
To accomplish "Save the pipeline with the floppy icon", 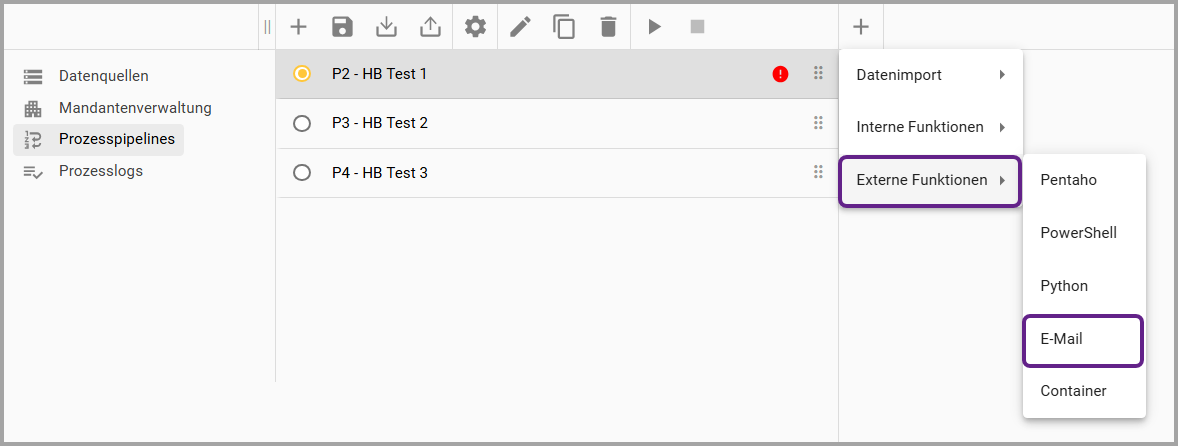I will click(x=342, y=27).
